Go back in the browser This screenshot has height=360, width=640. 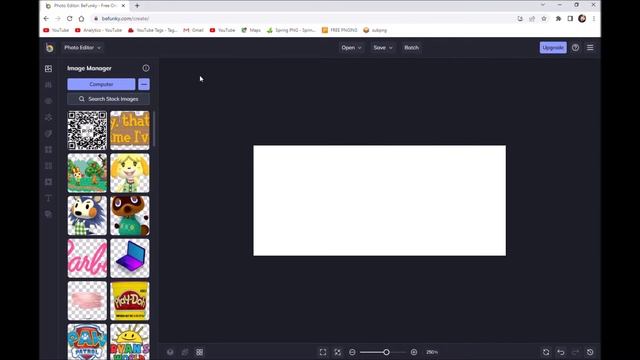(x=46, y=18)
